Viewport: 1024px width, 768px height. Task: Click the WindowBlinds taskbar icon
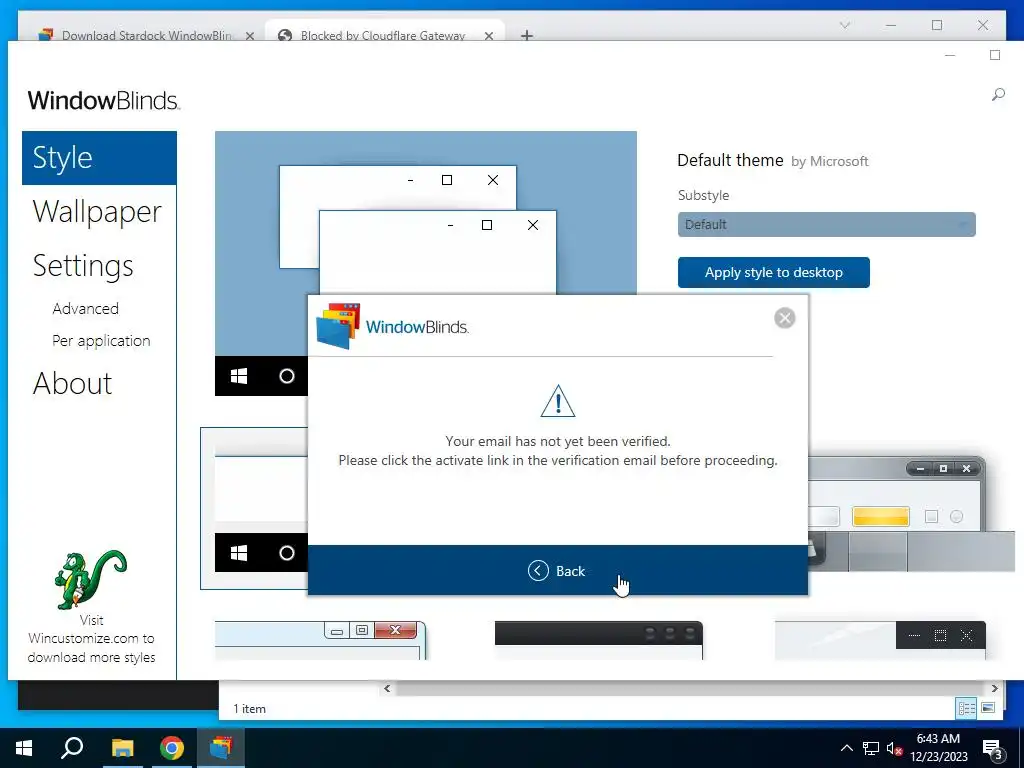(x=221, y=748)
